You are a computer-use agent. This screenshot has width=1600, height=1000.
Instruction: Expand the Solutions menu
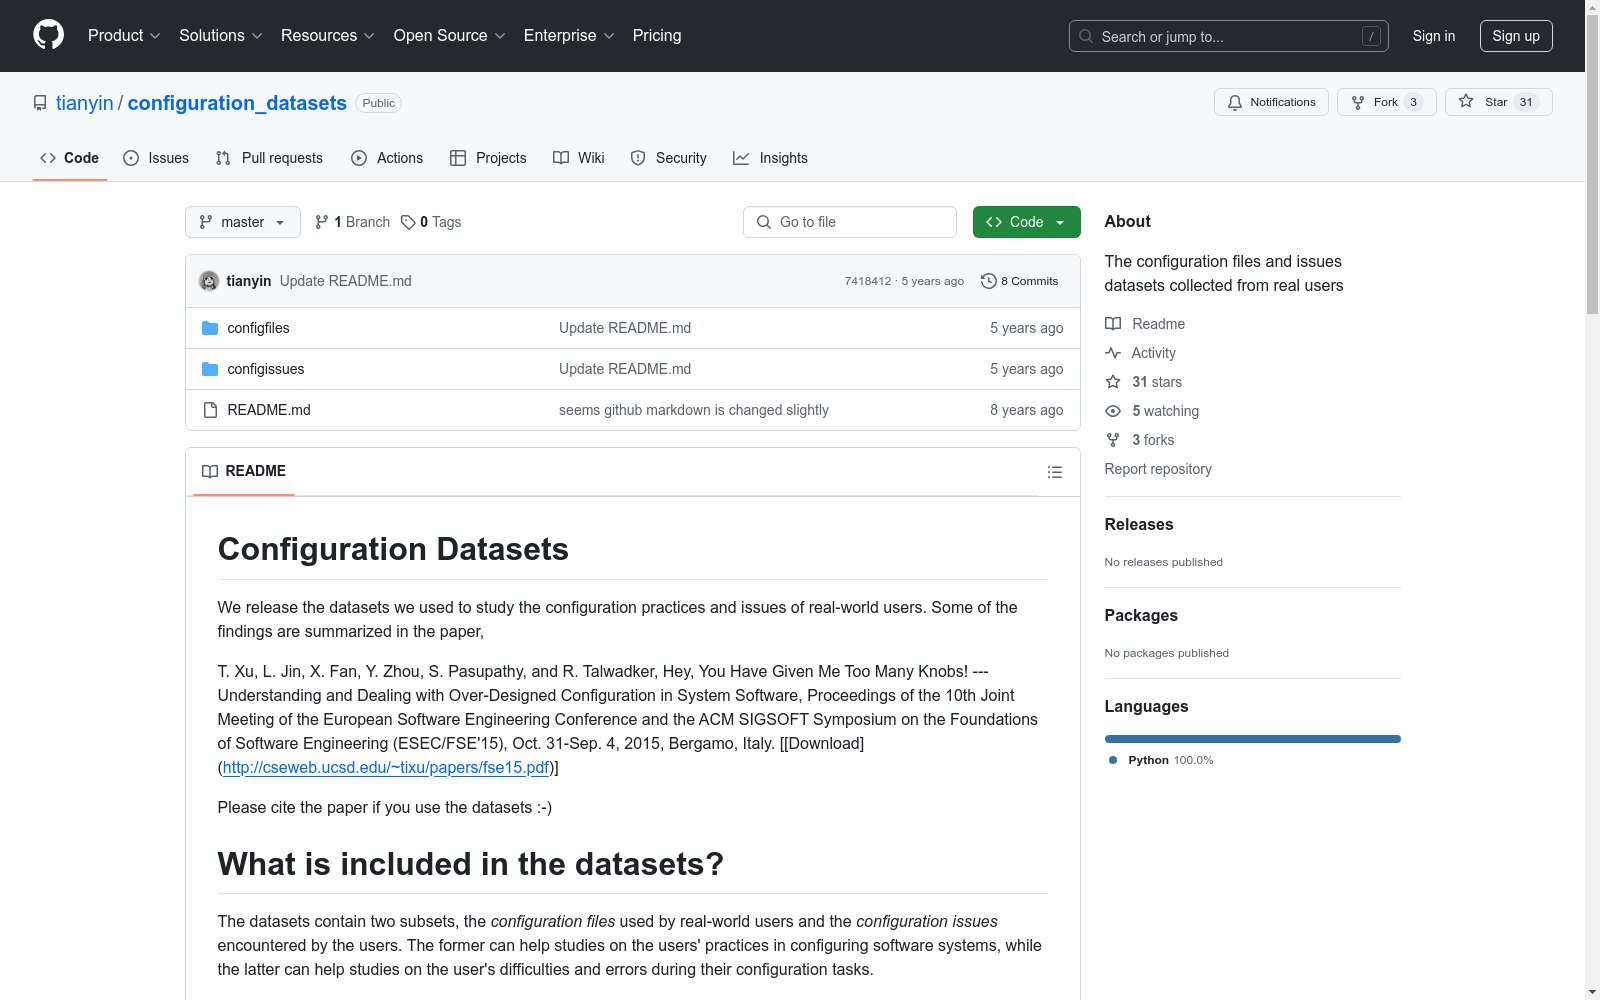click(221, 35)
